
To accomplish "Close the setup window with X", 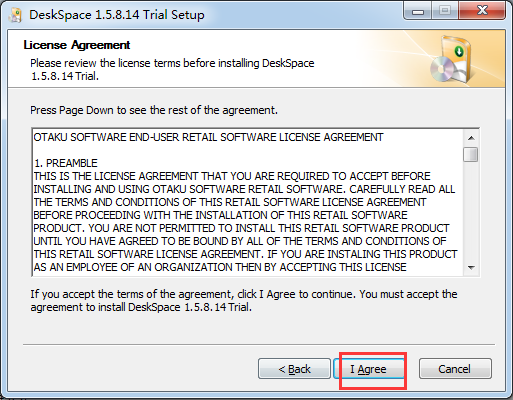I will (482, 11).
